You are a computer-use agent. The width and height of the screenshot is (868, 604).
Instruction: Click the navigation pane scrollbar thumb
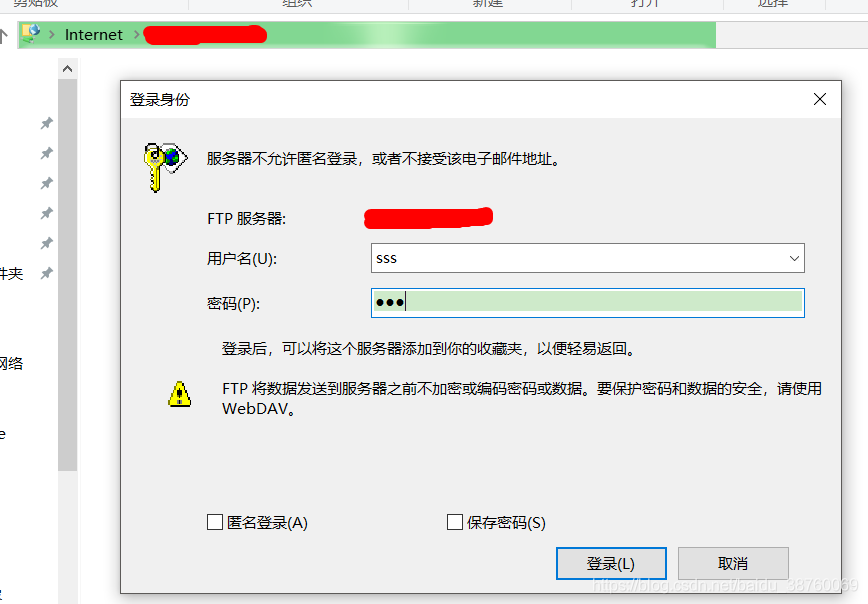point(68,275)
